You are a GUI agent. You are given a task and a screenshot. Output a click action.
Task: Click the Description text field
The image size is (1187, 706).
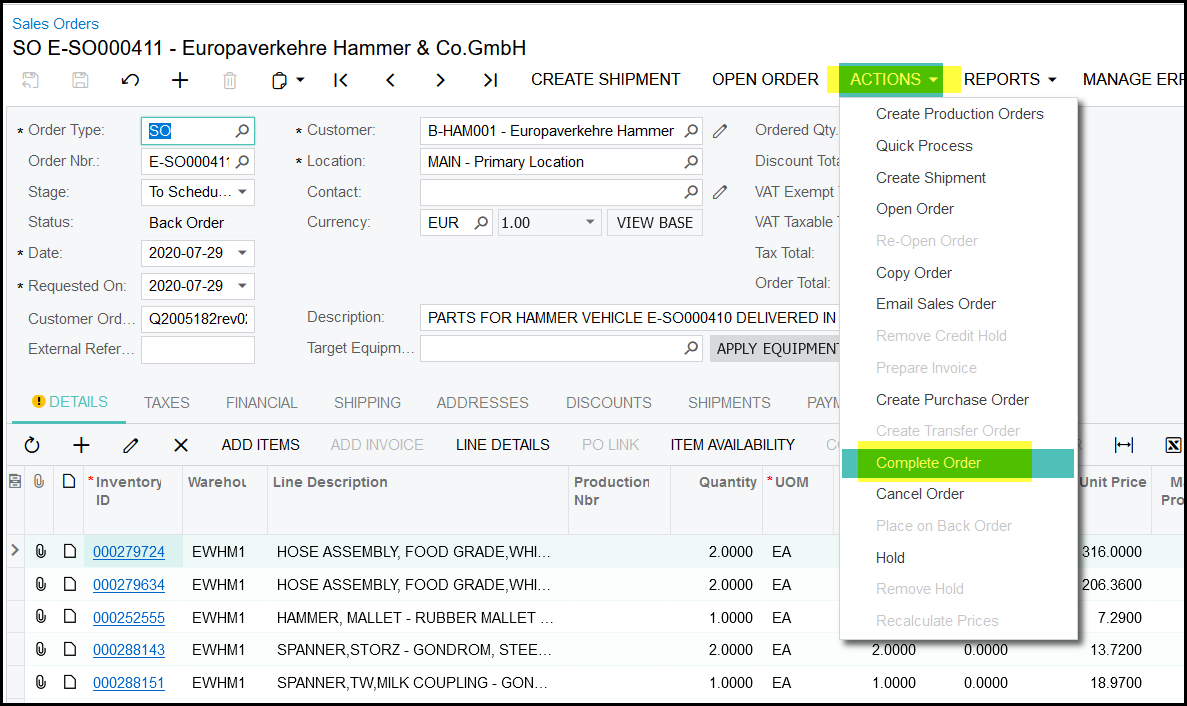point(628,318)
